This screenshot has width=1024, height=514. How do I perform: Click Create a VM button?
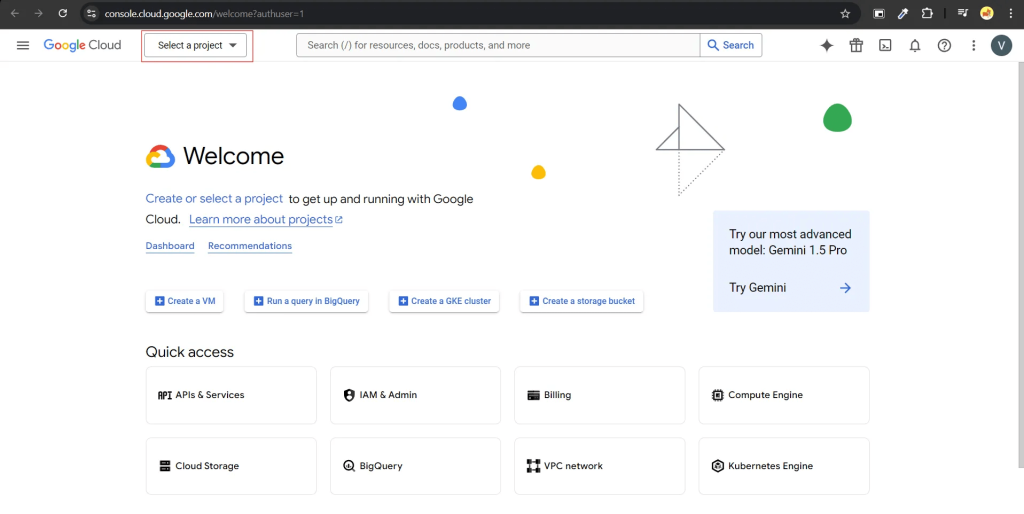(x=185, y=301)
